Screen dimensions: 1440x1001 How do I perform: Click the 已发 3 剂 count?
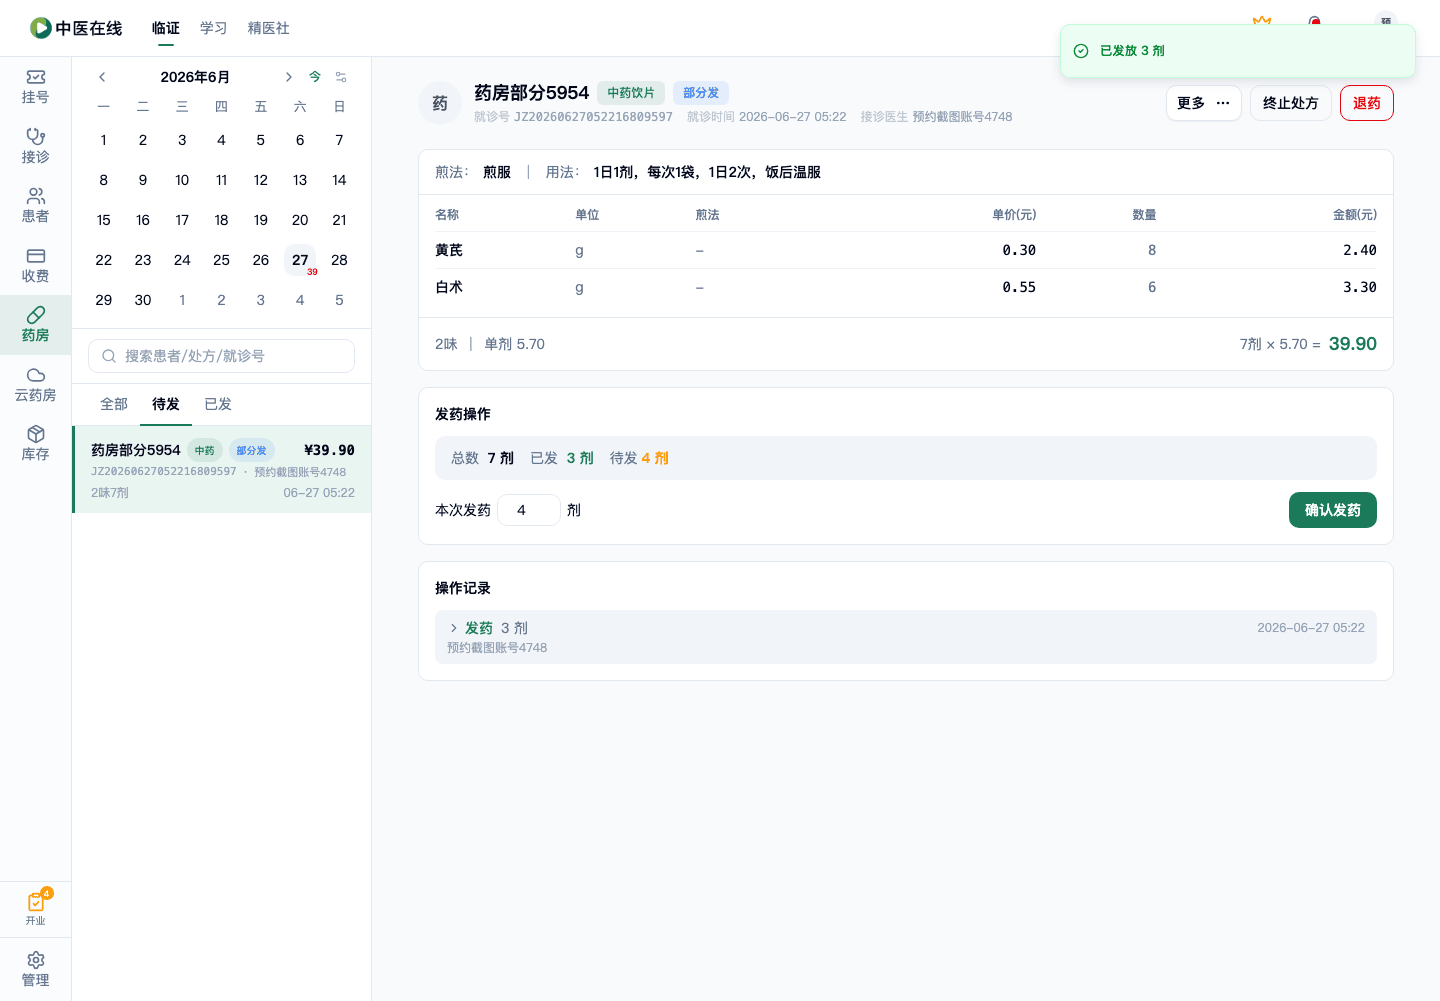click(562, 458)
